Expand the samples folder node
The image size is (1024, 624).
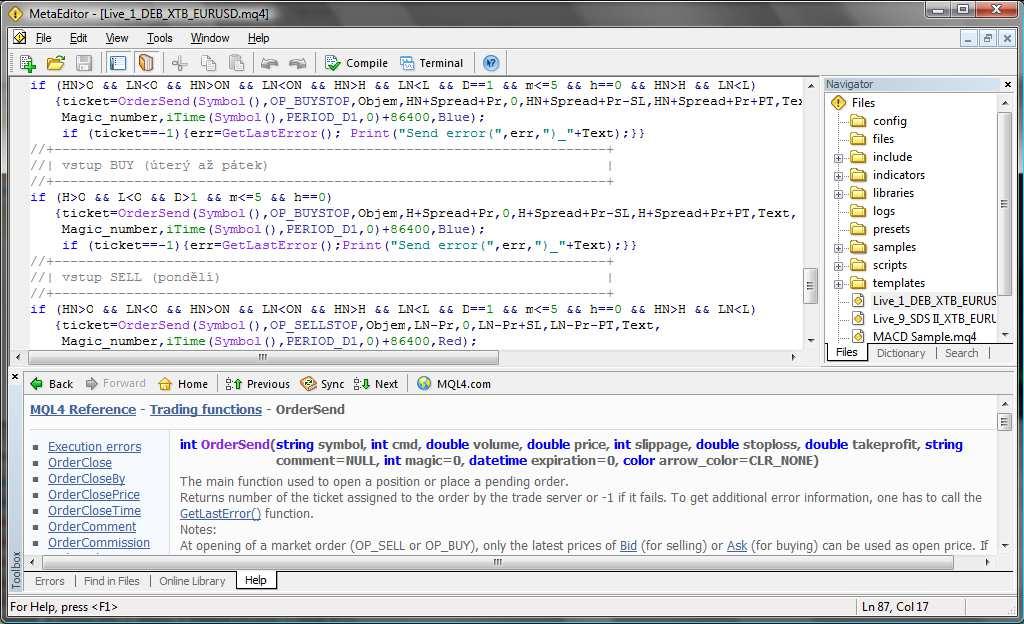839,248
